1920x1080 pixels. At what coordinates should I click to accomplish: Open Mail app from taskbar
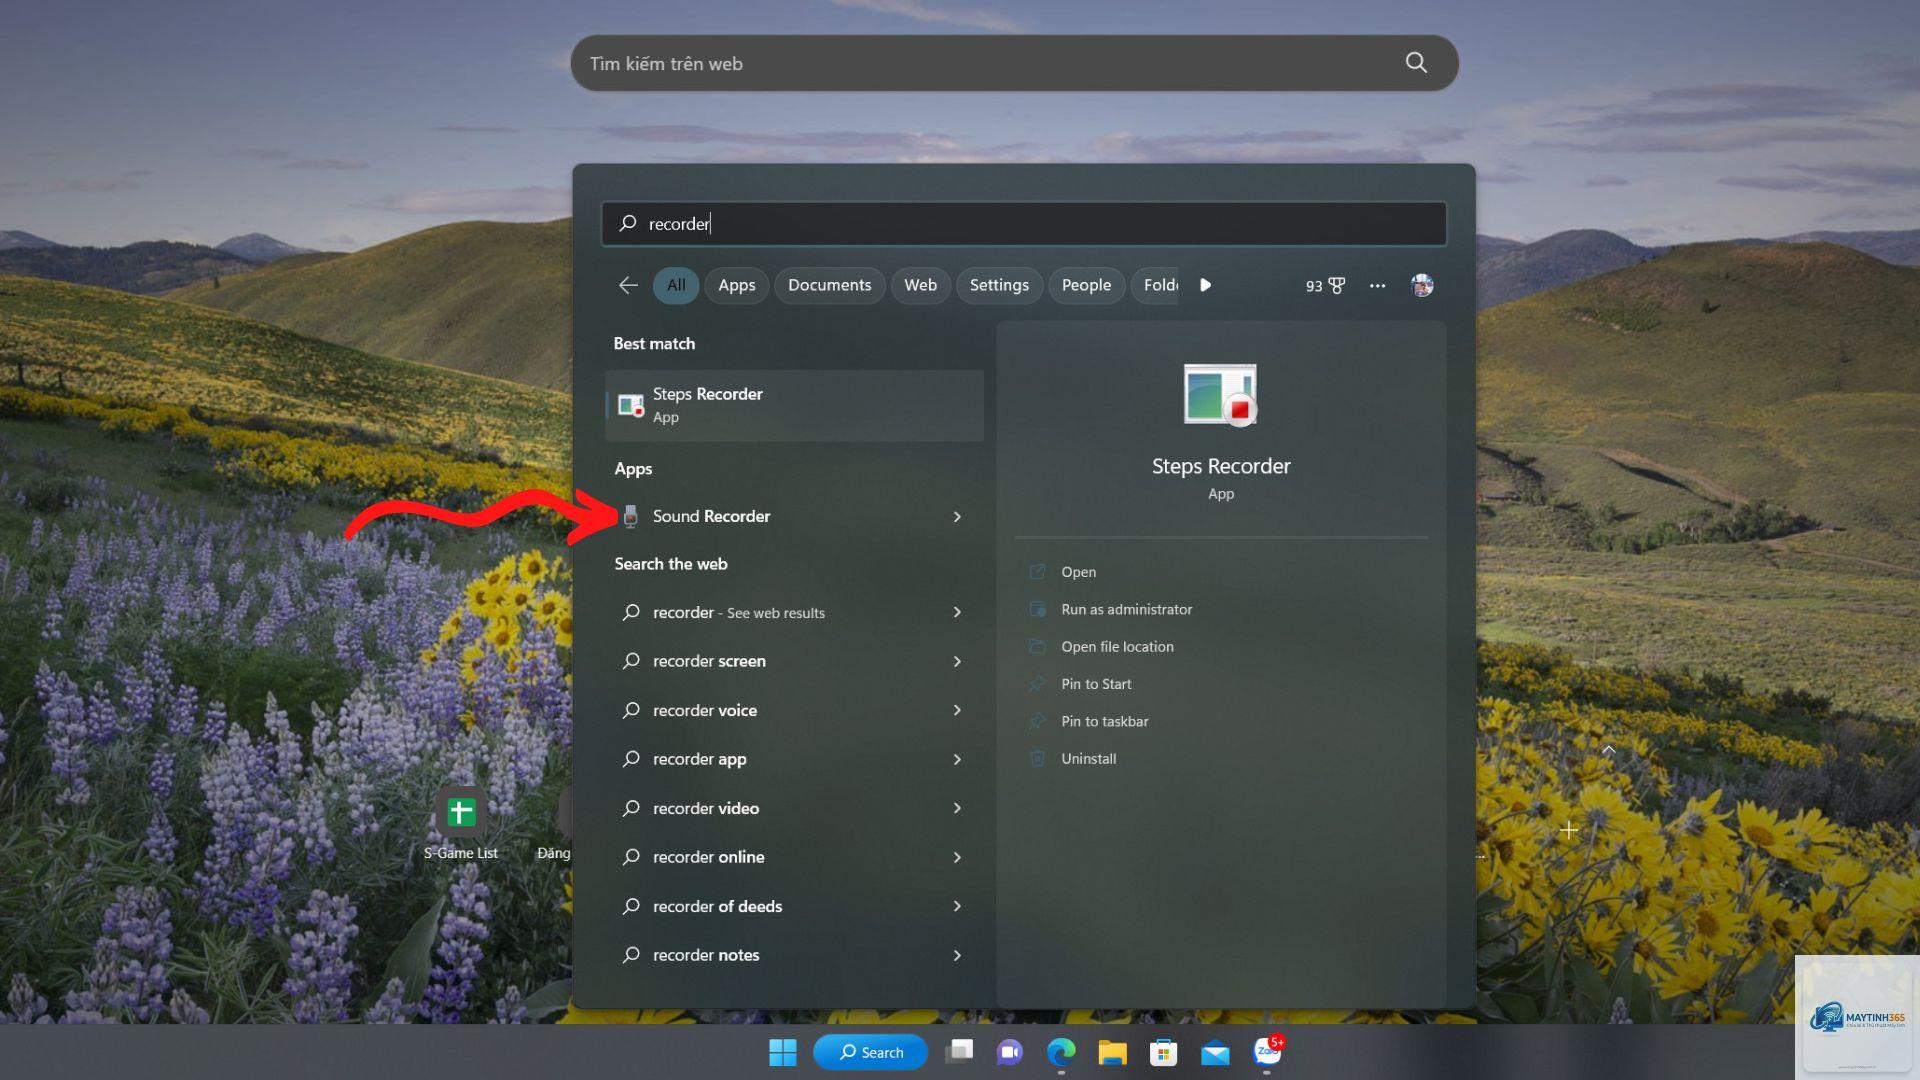point(1215,1053)
